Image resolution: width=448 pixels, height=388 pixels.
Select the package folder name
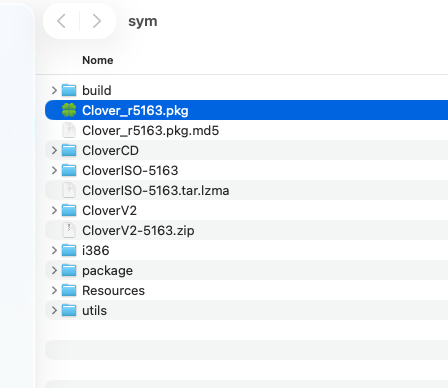[107, 271]
